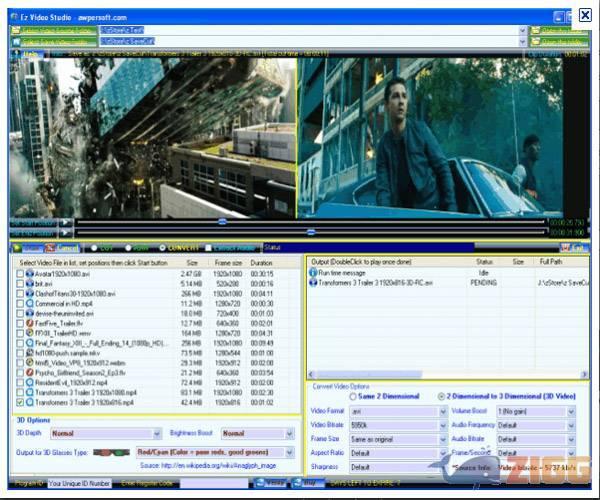
Task: Select Same 2 Dimensional radio button
Action: pyautogui.click(x=353, y=396)
